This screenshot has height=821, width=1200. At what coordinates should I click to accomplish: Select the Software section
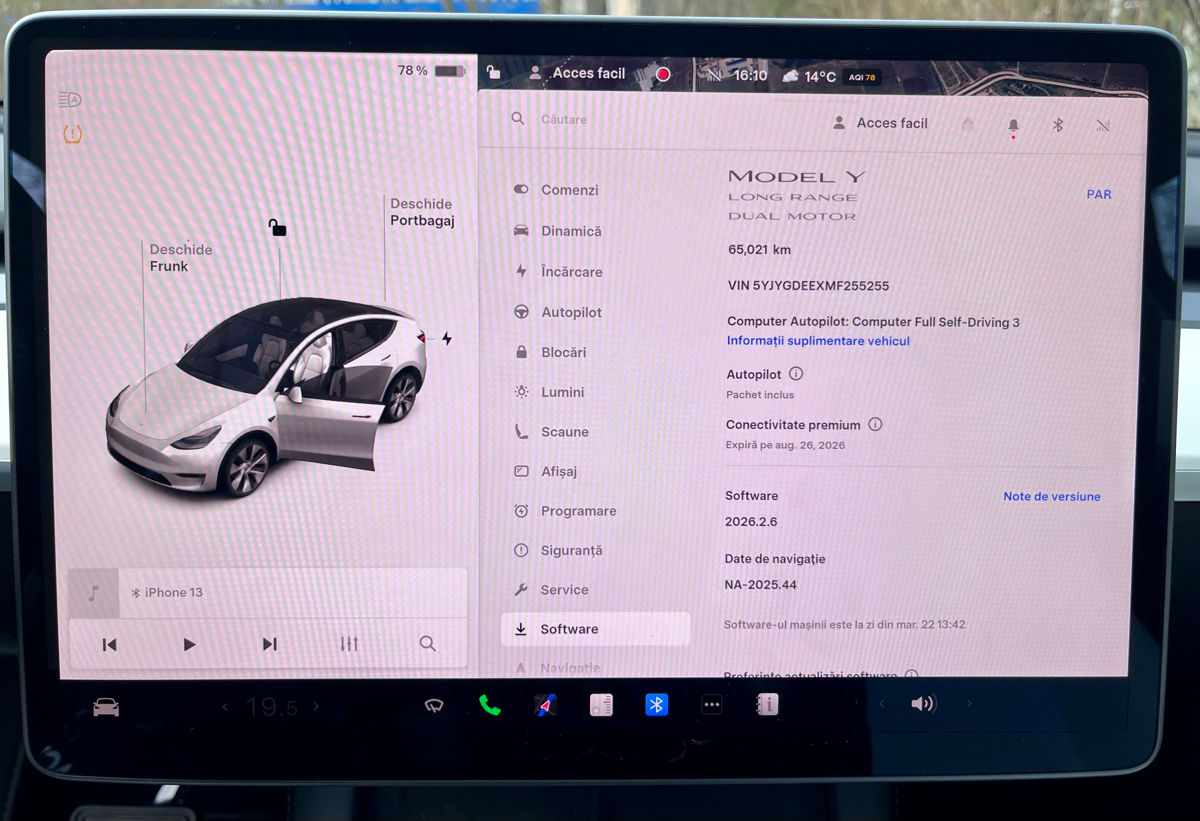click(595, 629)
